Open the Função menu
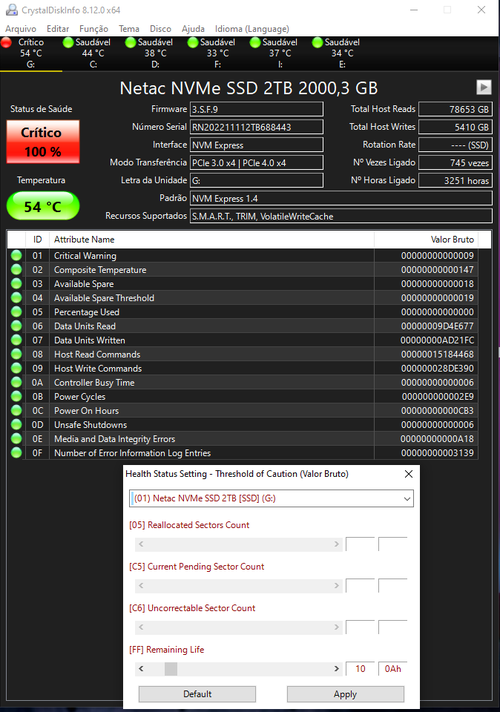This screenshot has height=712, width=500. pos(94,29)
